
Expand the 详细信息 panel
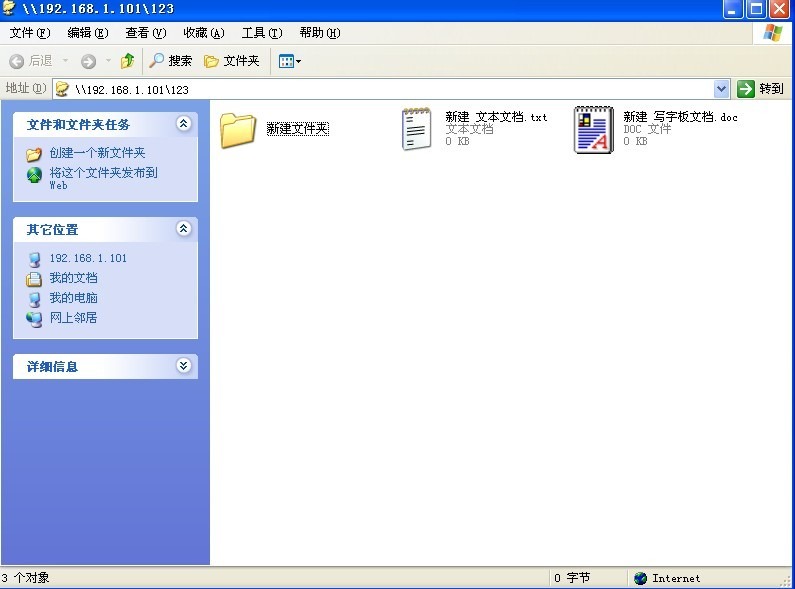point(184,365)
